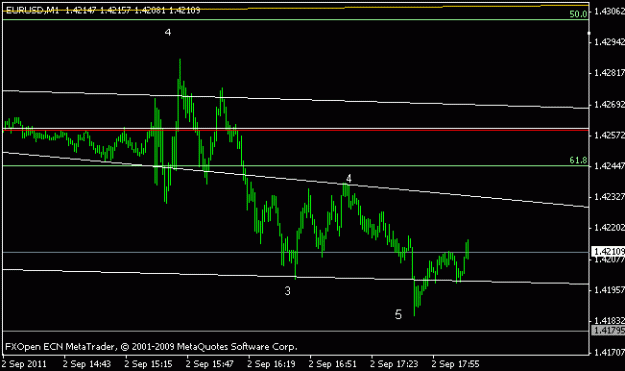The image size is (625, 371).
Task: Select the orange moving average line at top
Action: [296, 8]
